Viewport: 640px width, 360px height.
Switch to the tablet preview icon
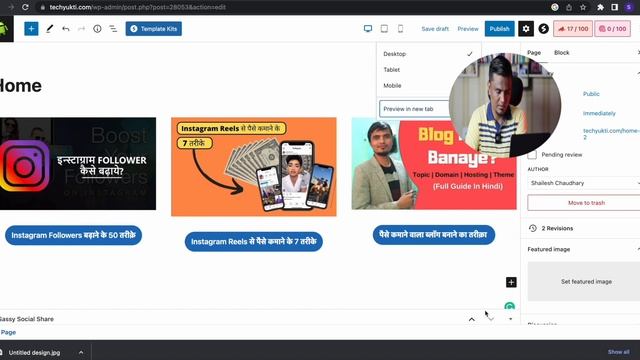pyautogui.click(x=384, y=29)
